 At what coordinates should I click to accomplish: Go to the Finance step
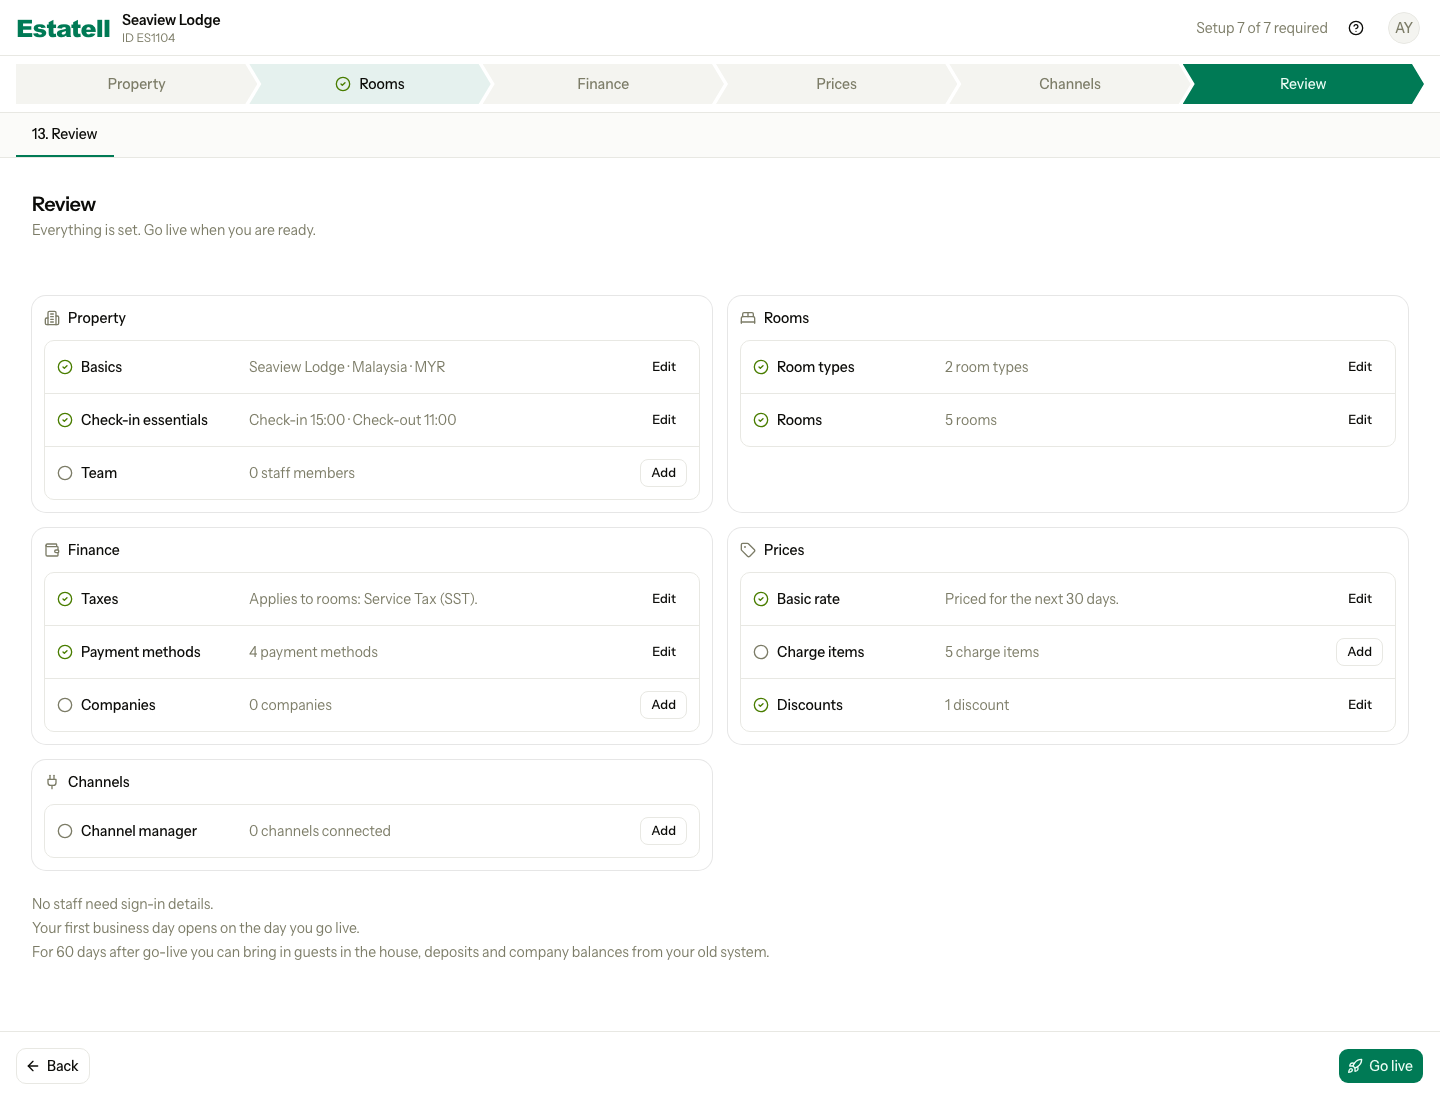pos(603,84)
